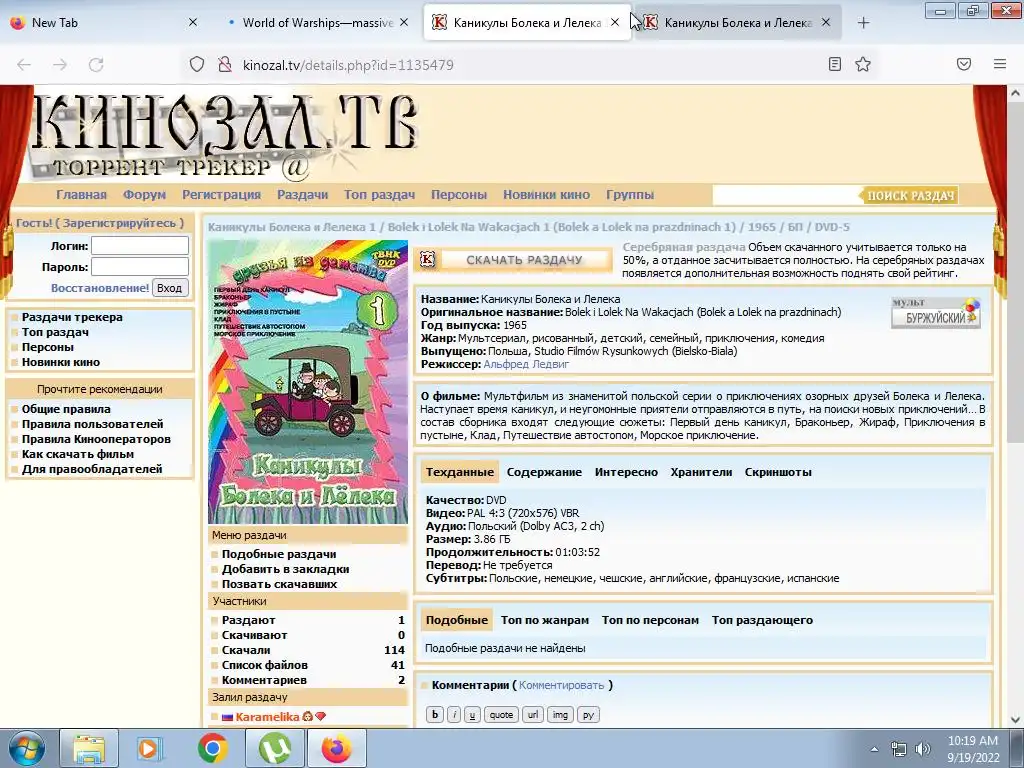The image size is (1024, 768).
Task: Insert url tag in comment editor
Action: [x=533, y=714]
